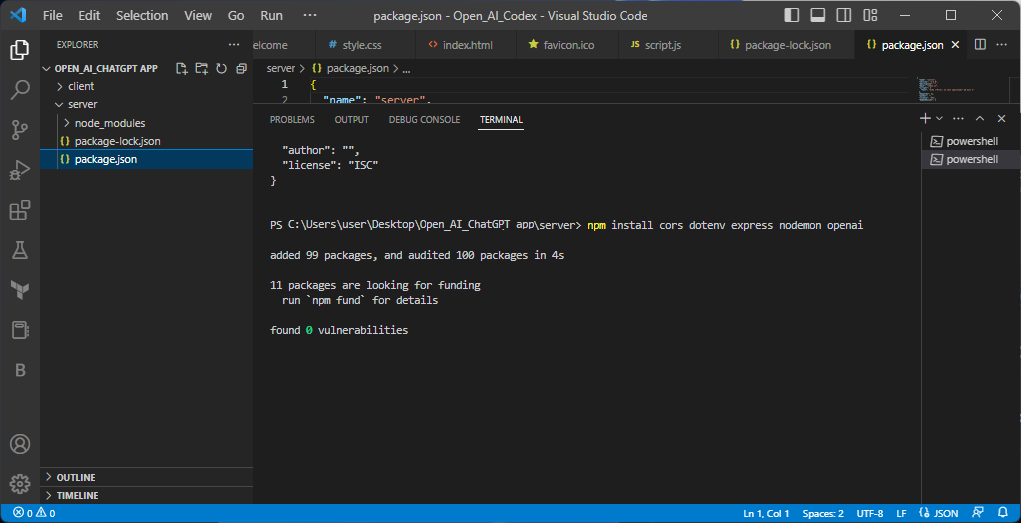Screen dimensions: 1022x523
Task: Toggle primary side bar layout button
Action: [x=792, y=15]
